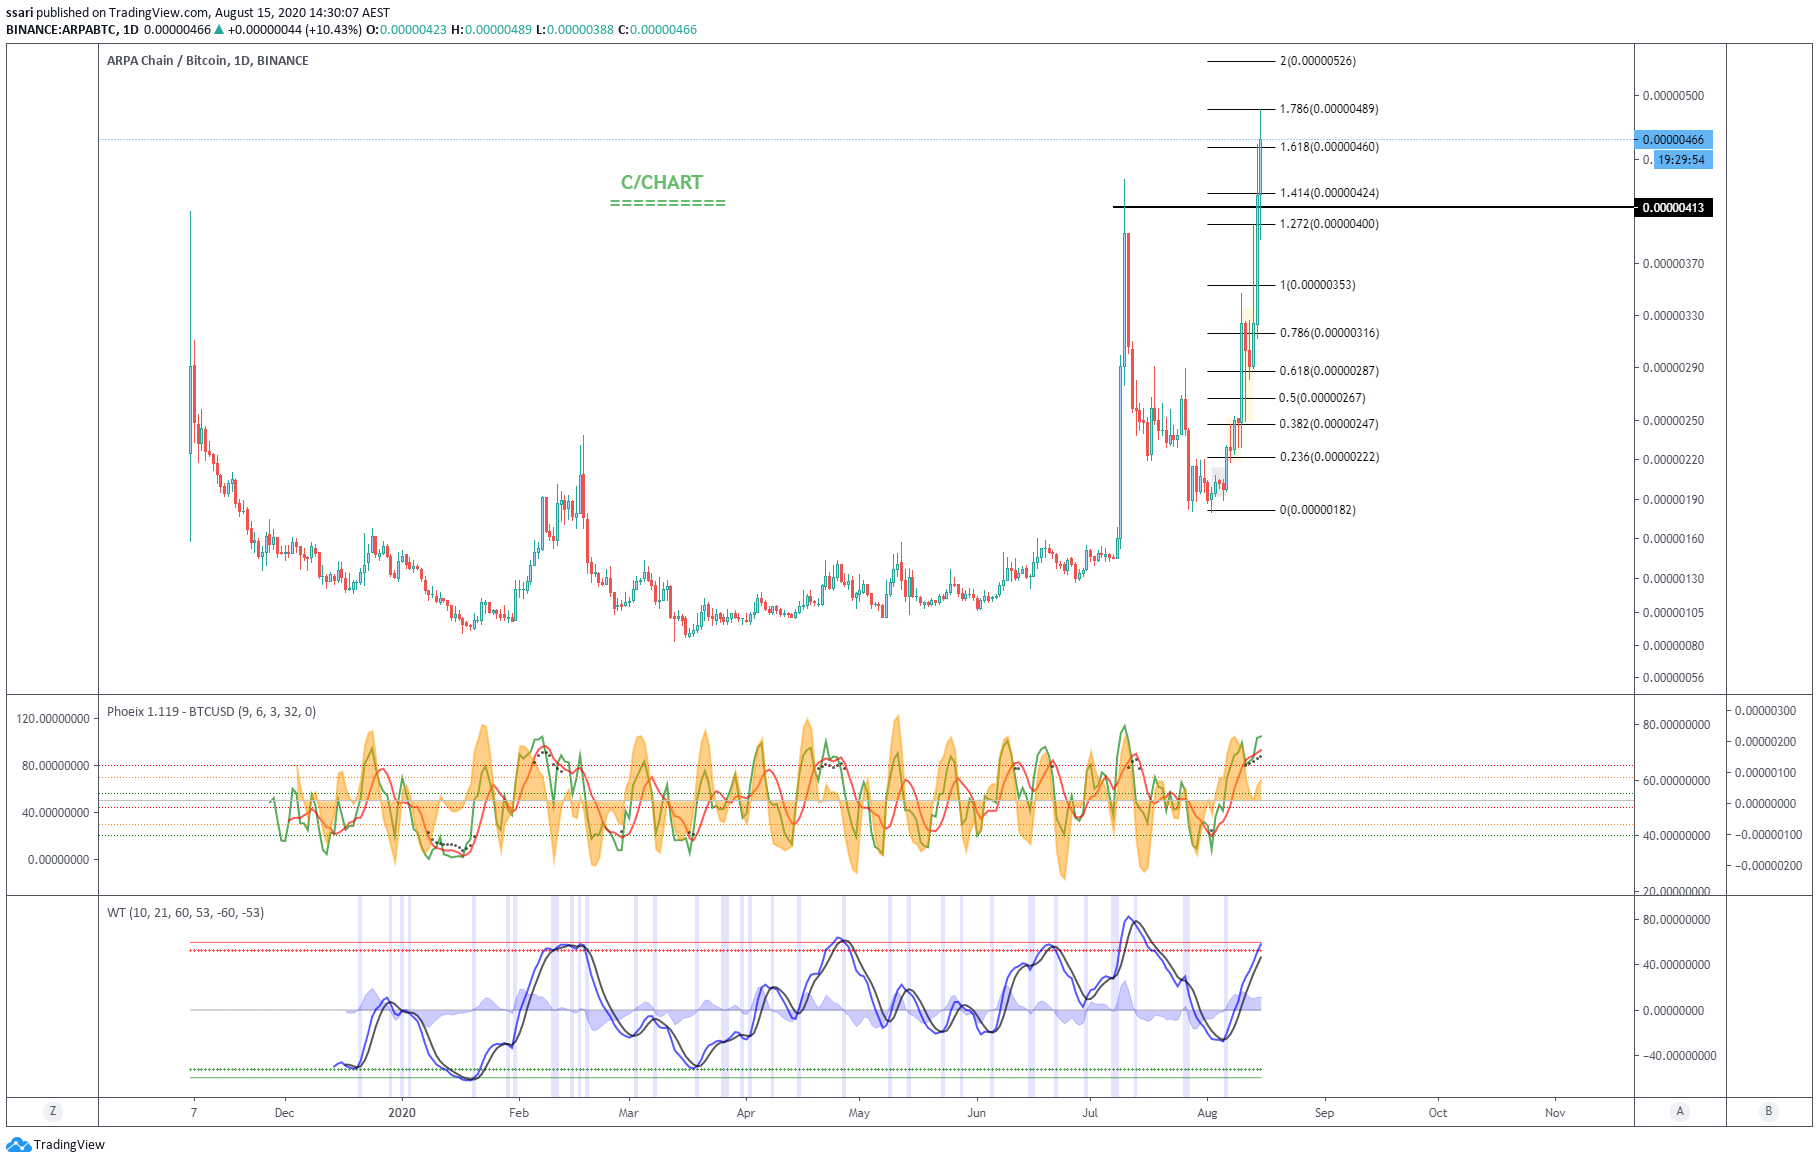Select the 0(0.00000182) Fibonacci base level
The image size is (1819, 1163).
pos(1318,510)
